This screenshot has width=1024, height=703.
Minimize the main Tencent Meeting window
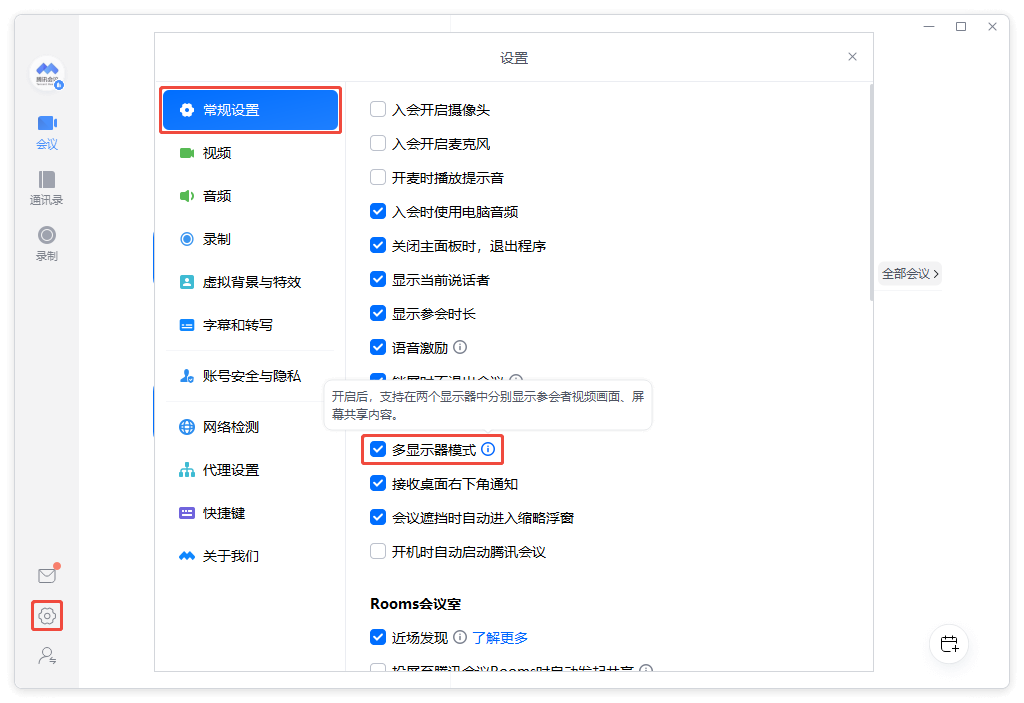tap(929, 27)
